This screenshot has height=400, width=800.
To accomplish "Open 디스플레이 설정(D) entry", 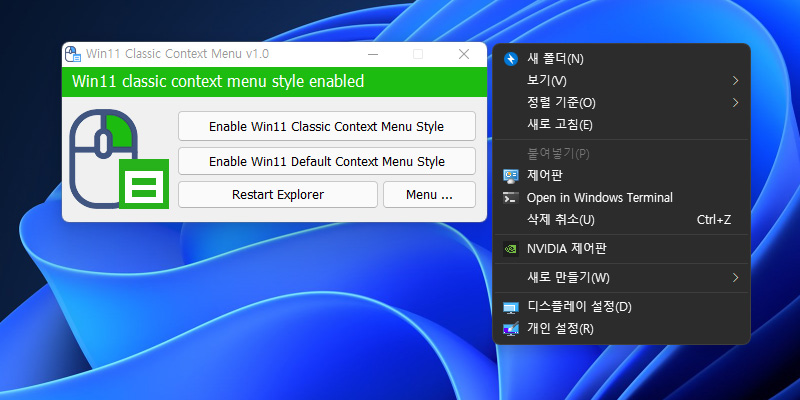I will point(621,307).
